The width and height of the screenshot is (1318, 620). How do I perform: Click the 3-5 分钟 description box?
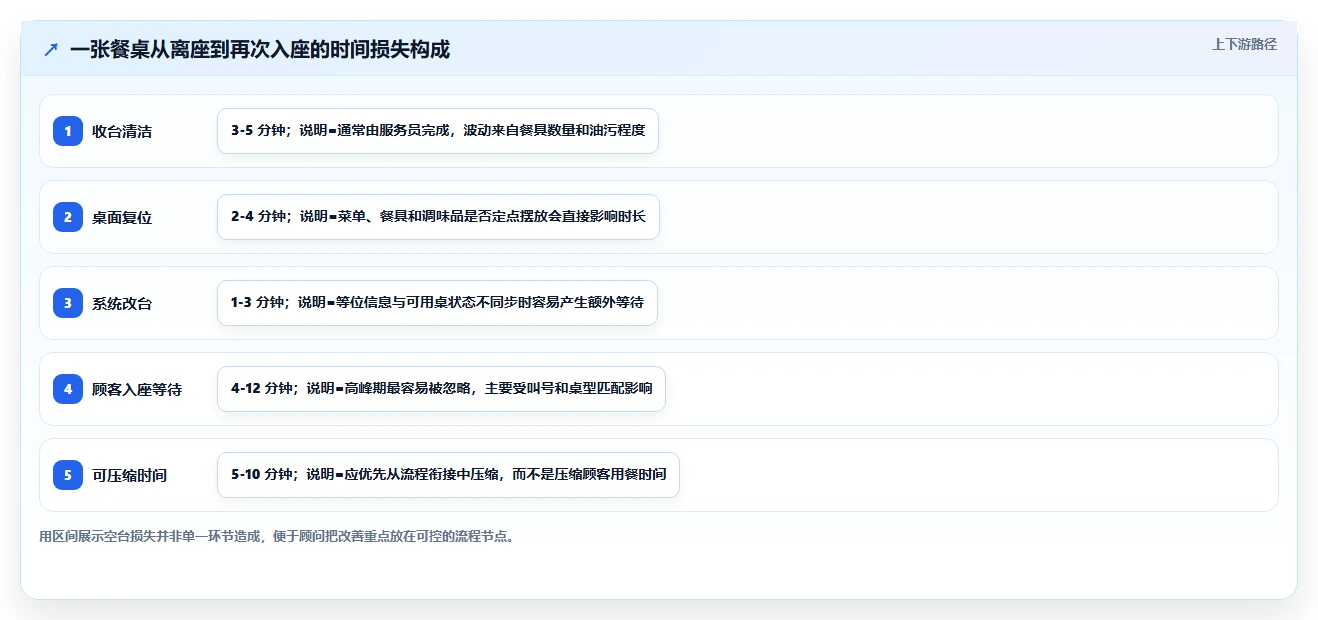[x=438, y=131]
